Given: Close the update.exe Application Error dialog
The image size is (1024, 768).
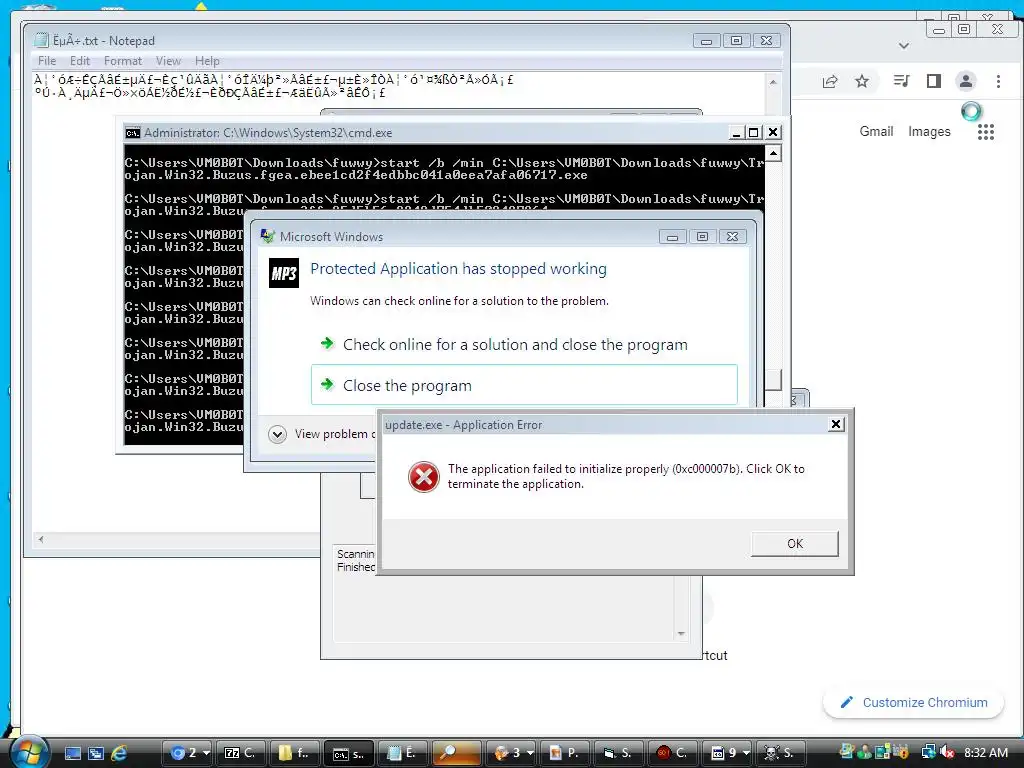Looking at the screenshot, I should click(x=835, y=424).
